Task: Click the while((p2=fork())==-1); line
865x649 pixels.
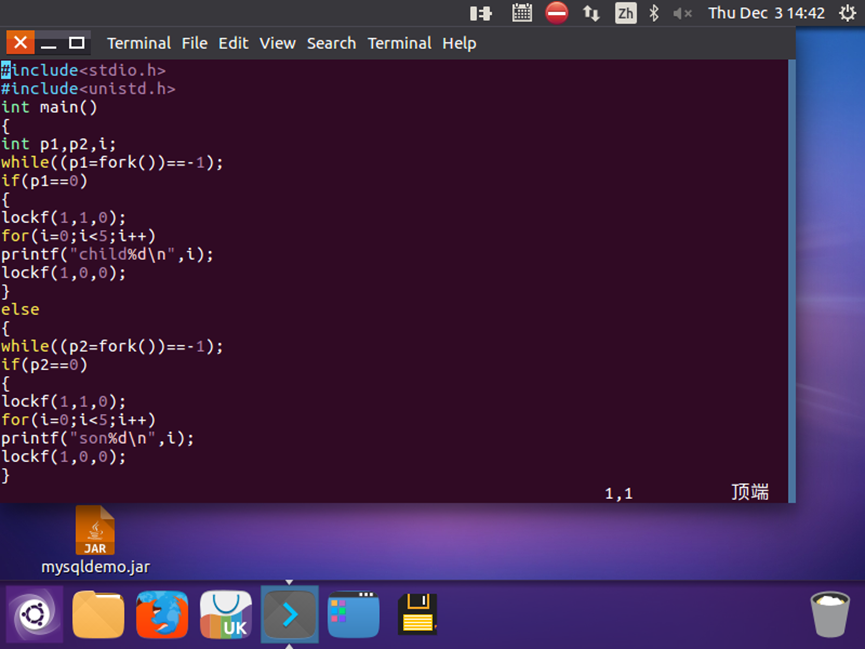Action: tap(112, 346)
